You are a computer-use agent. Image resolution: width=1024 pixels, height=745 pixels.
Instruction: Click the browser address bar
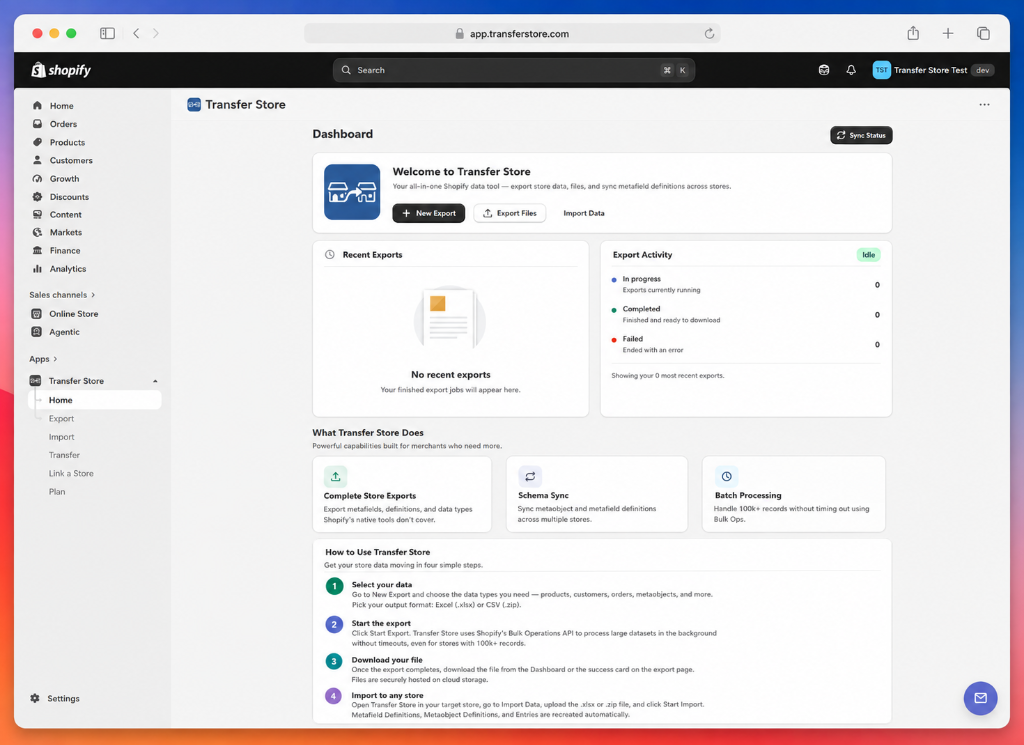tap(512, 33)
